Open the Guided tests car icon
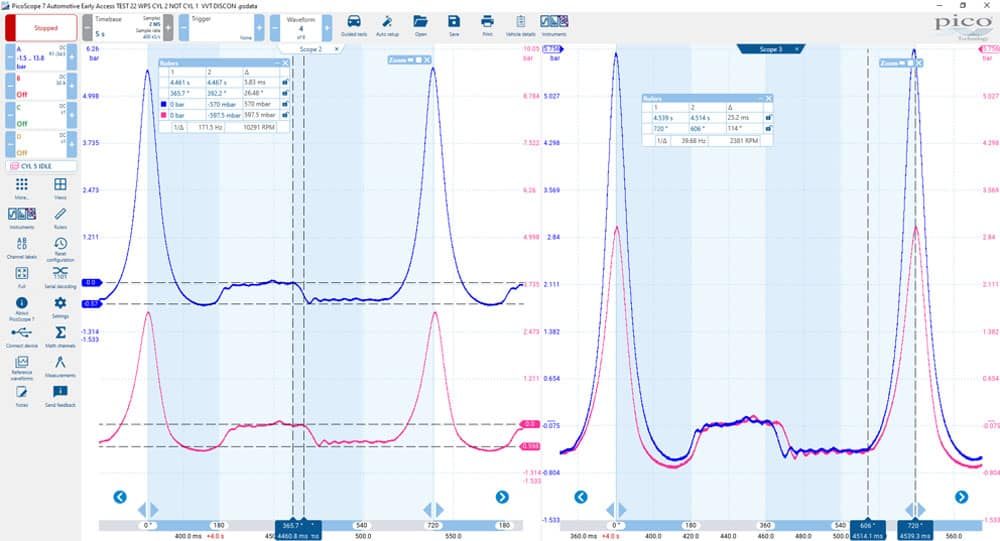 (x=354, y=26)
